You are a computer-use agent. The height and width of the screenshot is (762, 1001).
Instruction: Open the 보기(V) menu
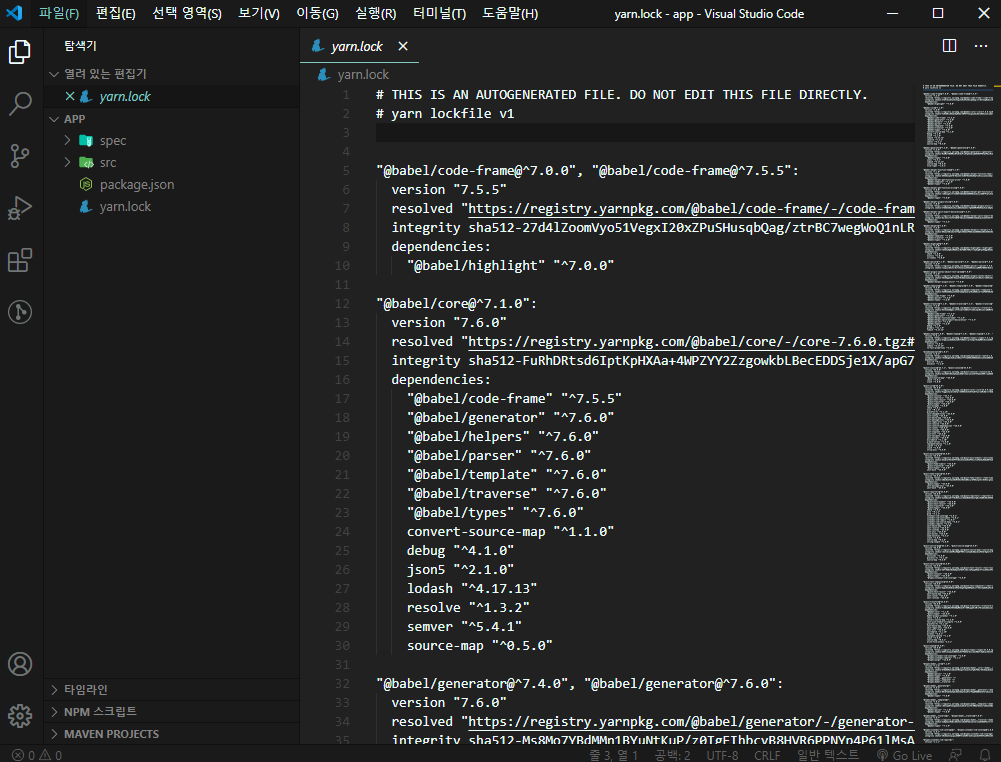(x=259, y=13)
